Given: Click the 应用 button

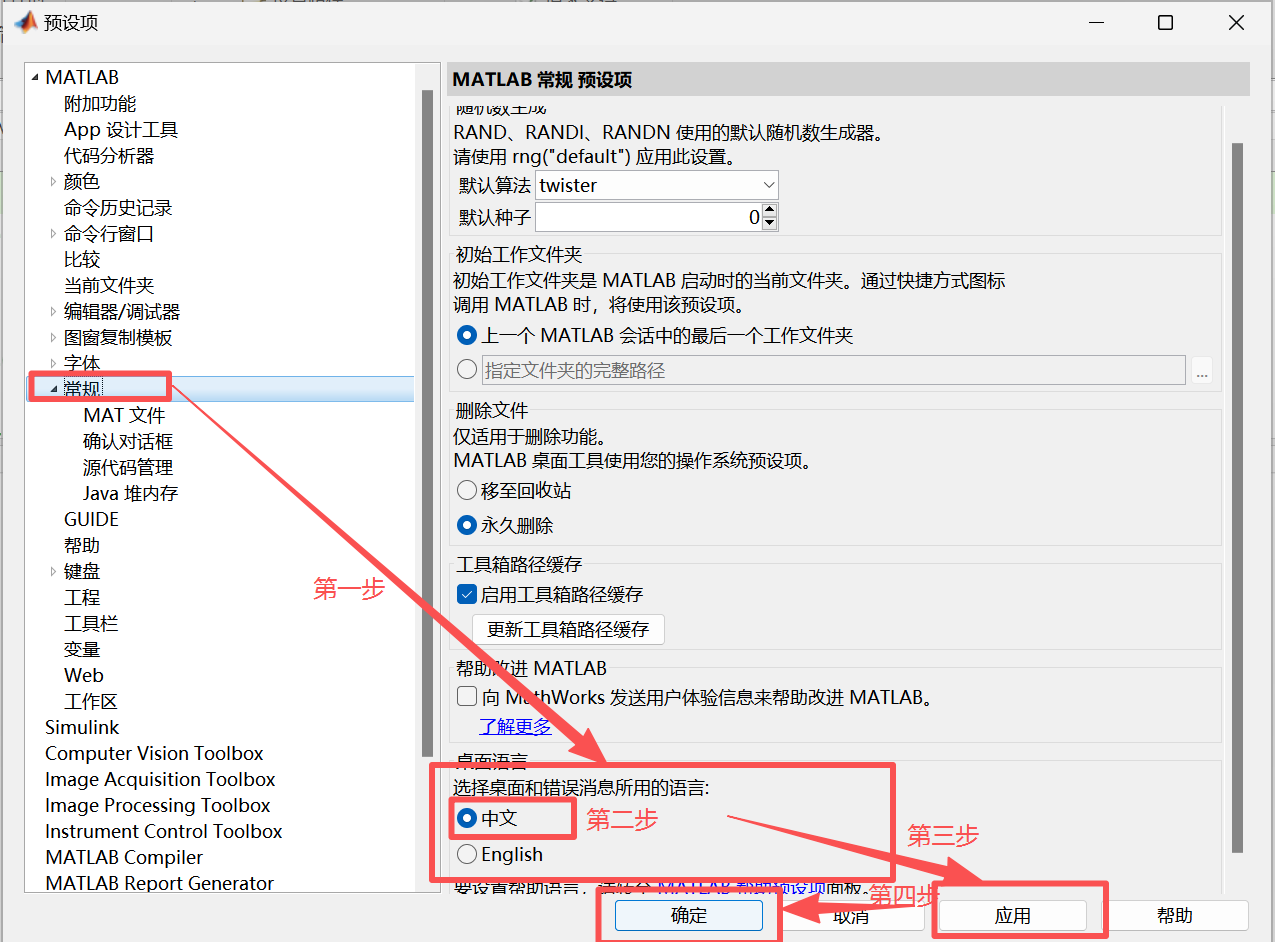Looking at the screenshot, I should coord(1012,916).
